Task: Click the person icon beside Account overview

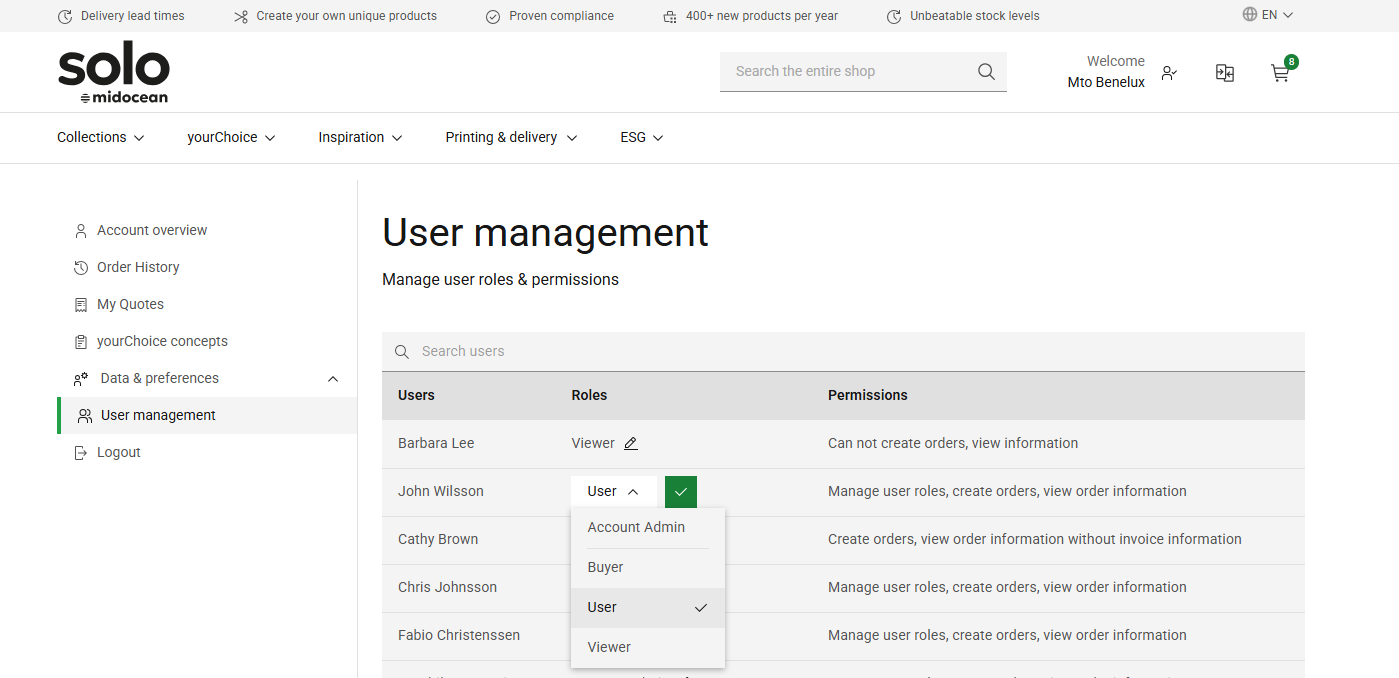Action: (x=80, y=230)
